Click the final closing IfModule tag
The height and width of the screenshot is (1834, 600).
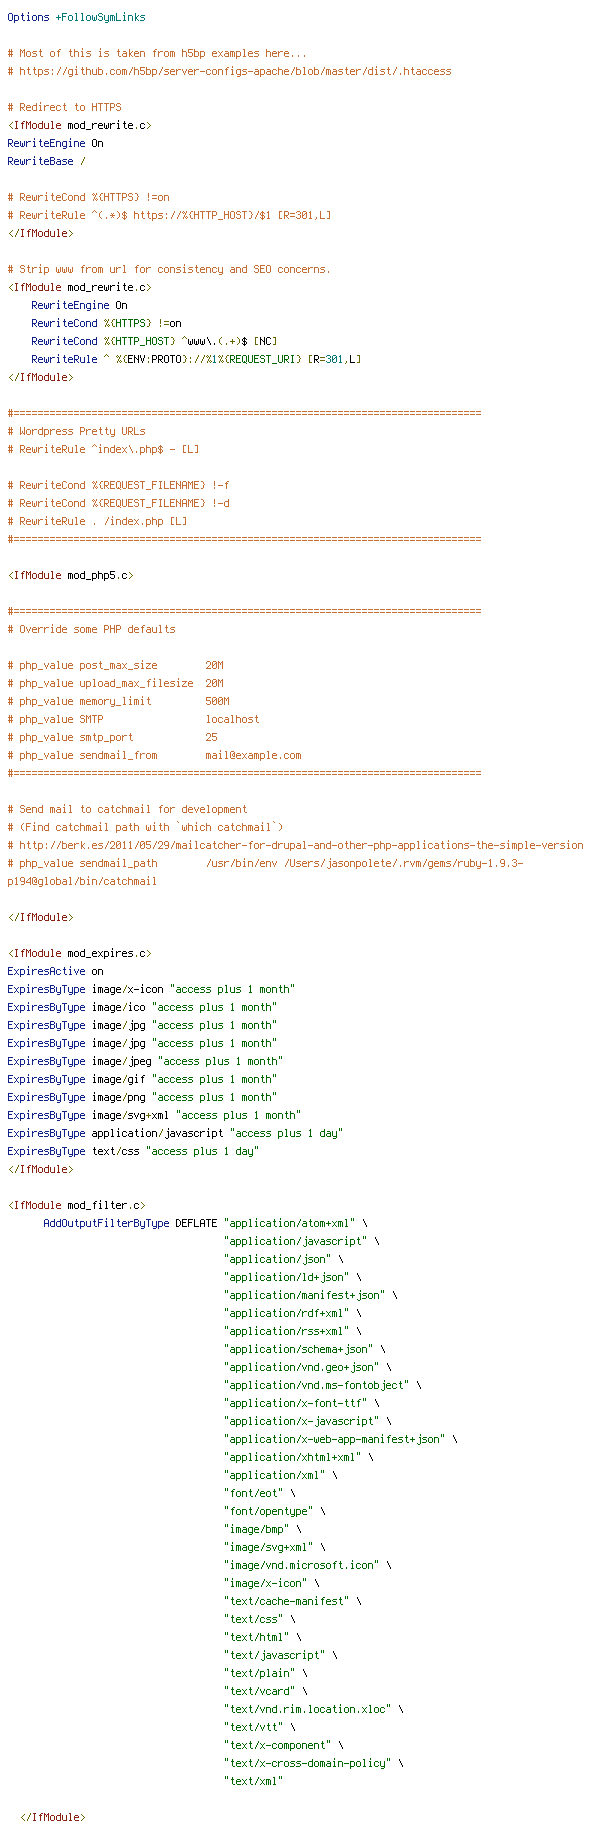pos(52,1817)
